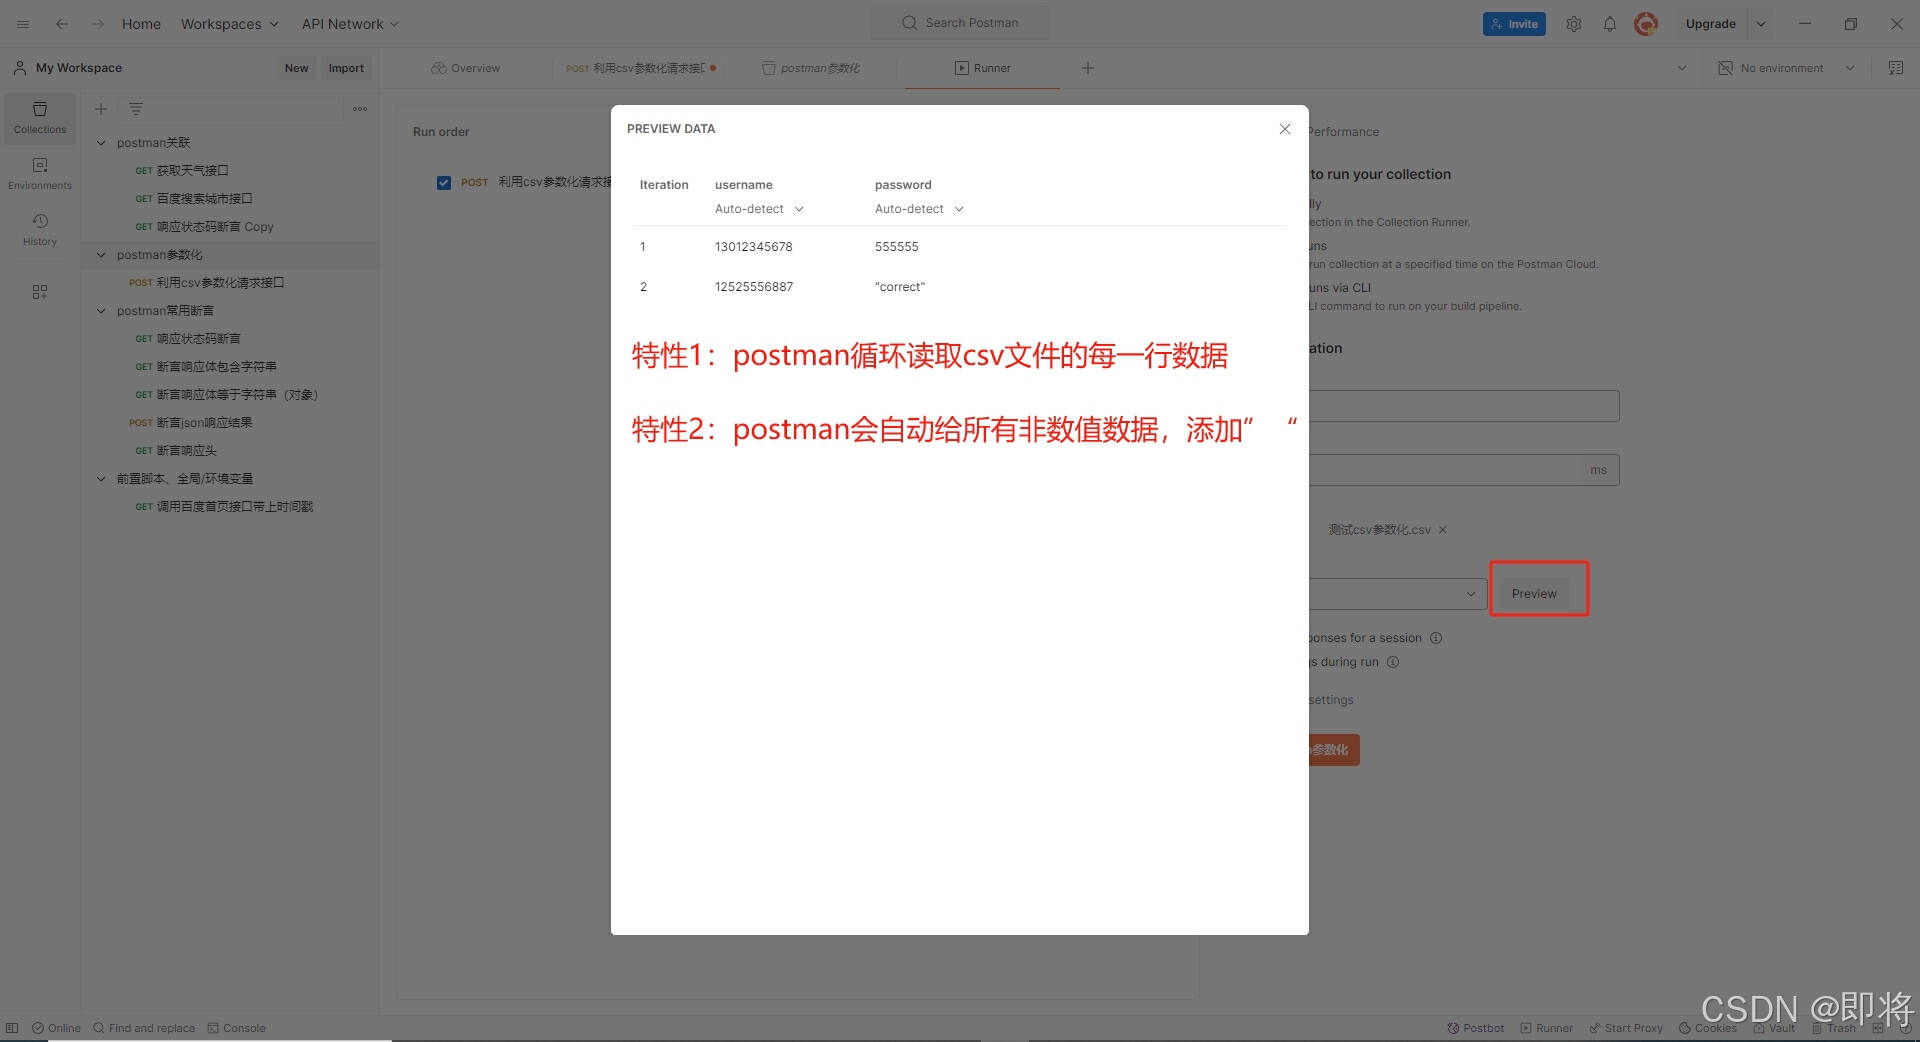This screenshot has width=1920, height=1042.
Task: Go forward with the right arrow
Action: 98,24
